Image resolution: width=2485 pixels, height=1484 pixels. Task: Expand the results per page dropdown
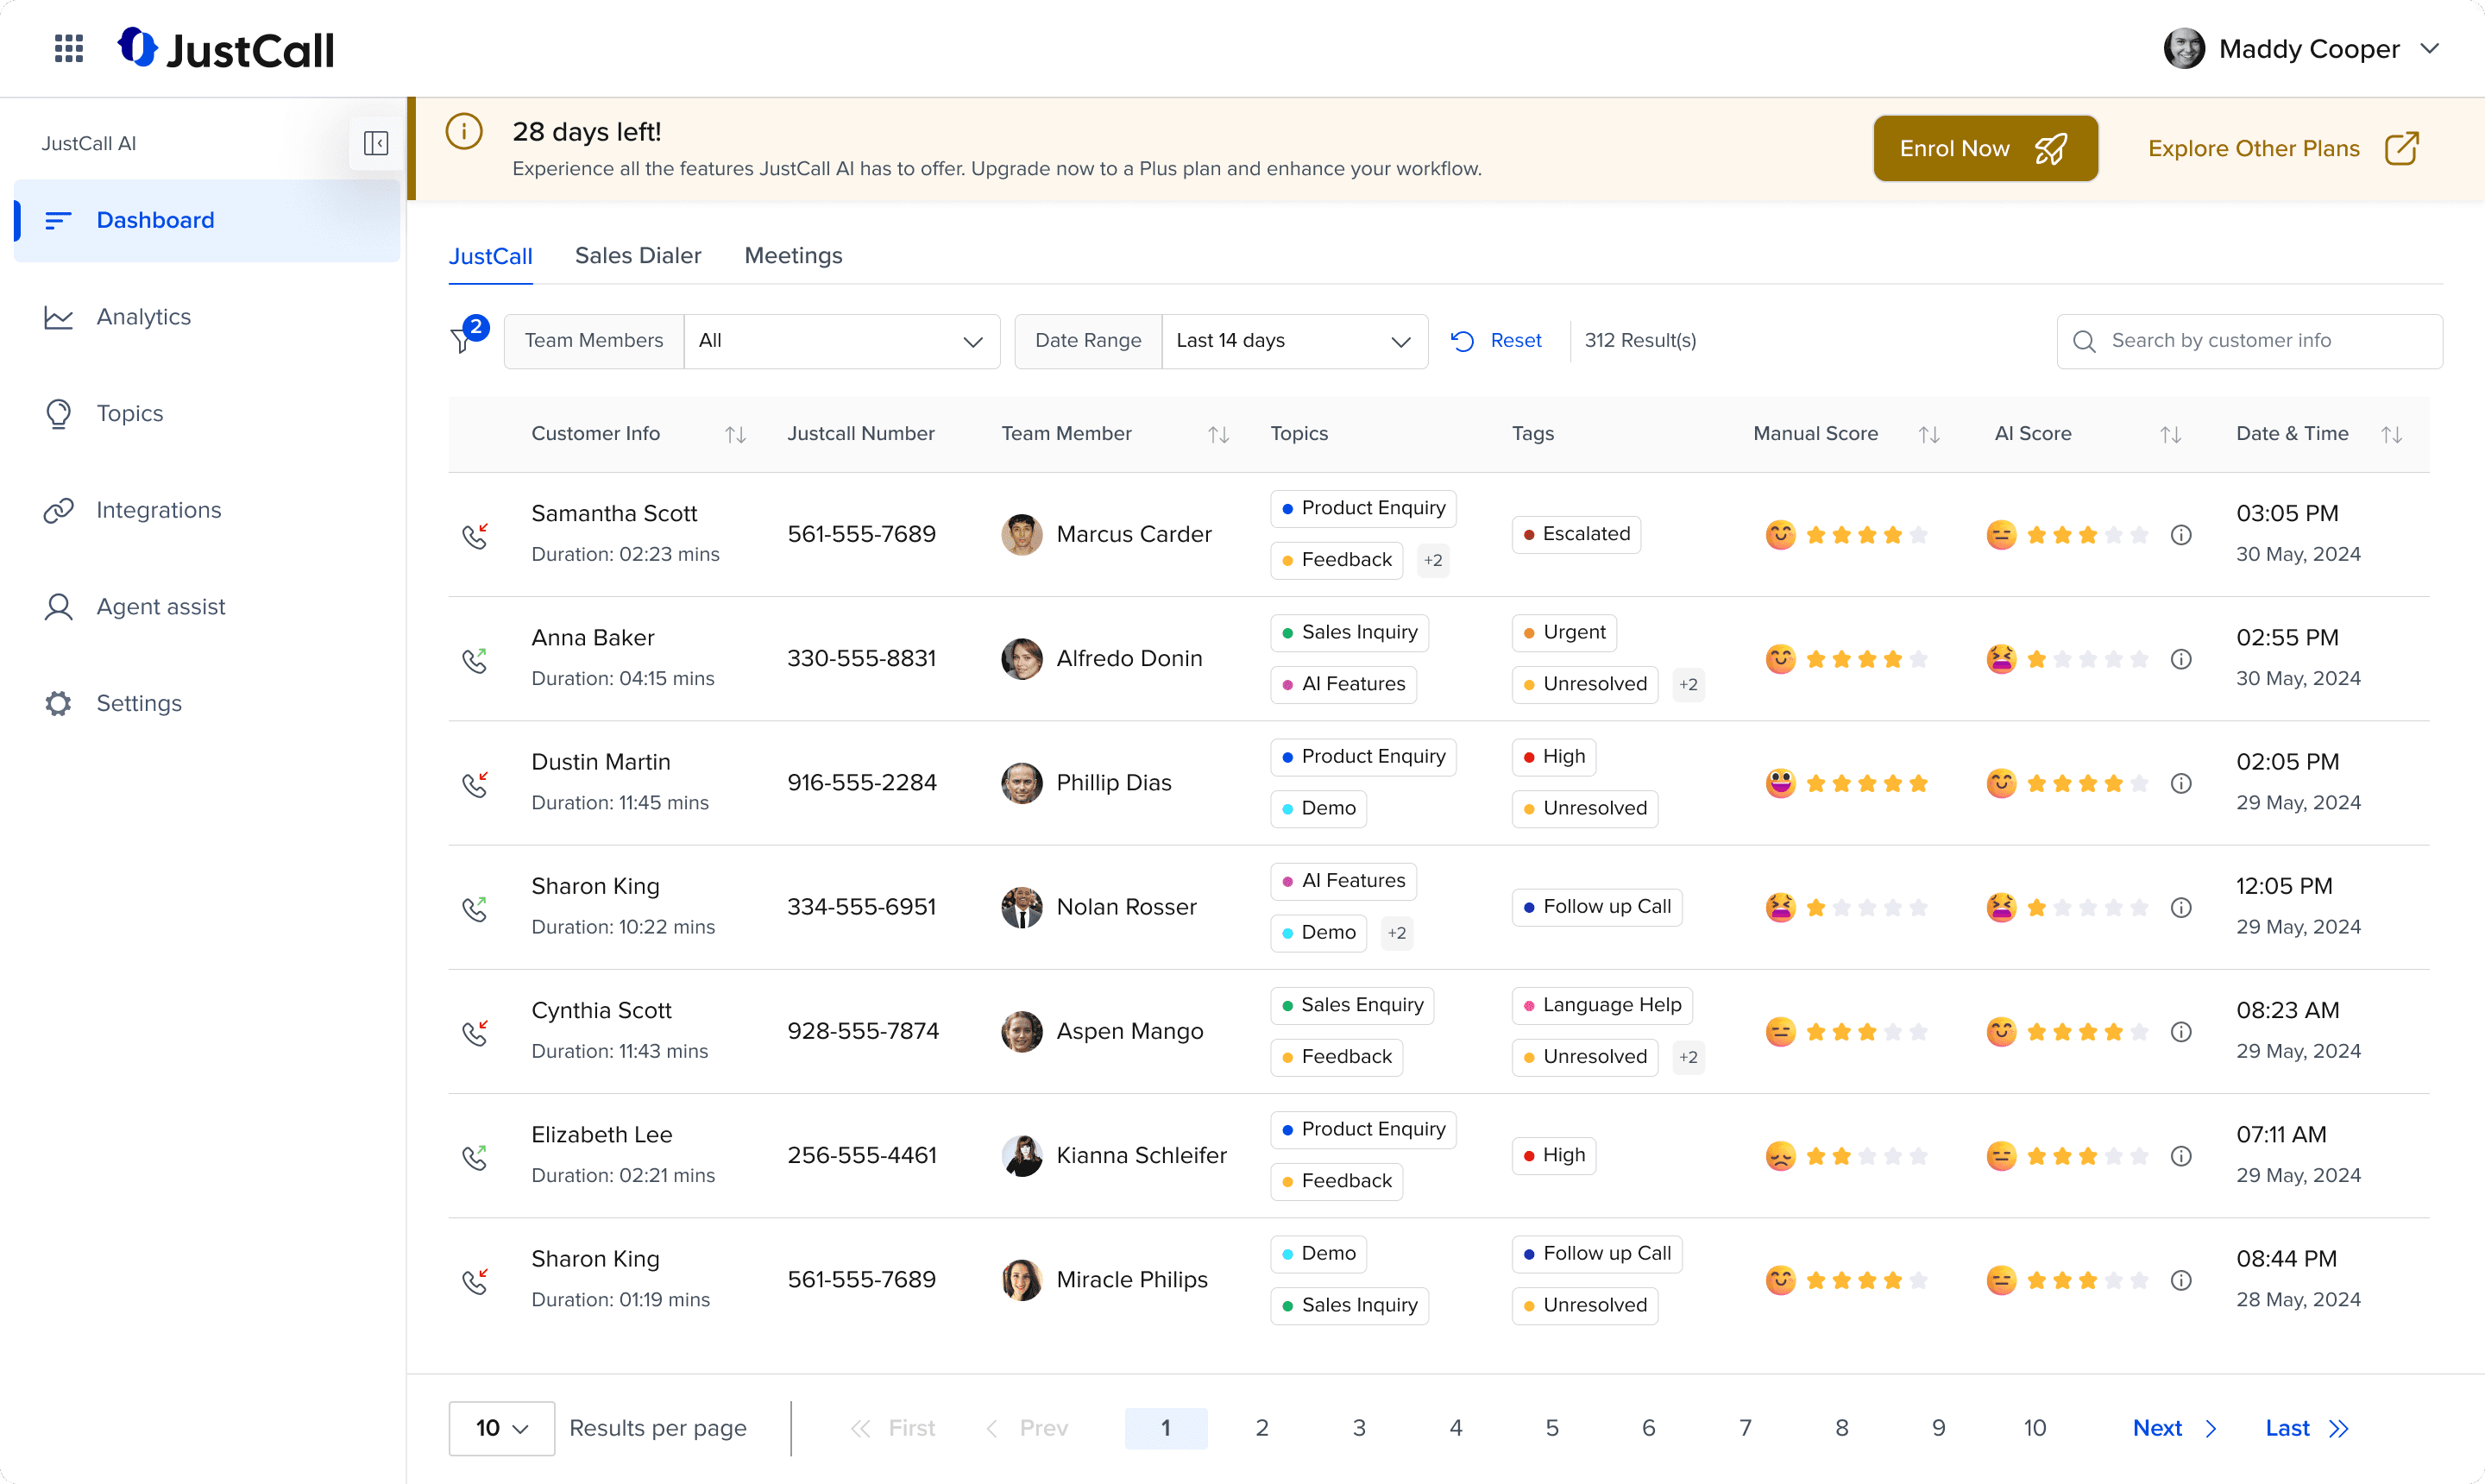pyautogui.click(x=501, y=1427)
